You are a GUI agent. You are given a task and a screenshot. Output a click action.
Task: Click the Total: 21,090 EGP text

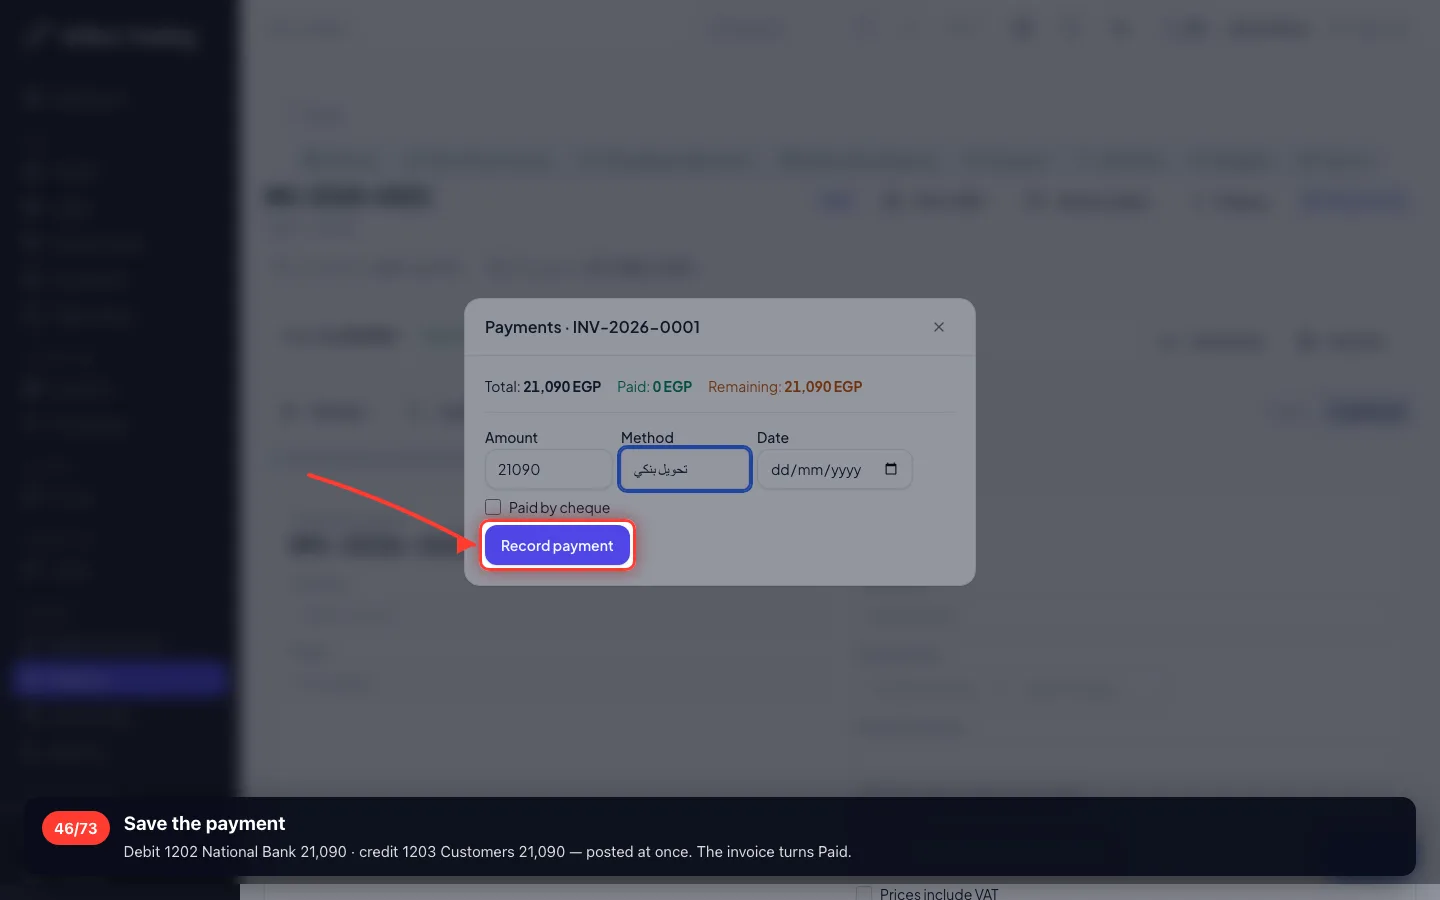tap(543, 387)
